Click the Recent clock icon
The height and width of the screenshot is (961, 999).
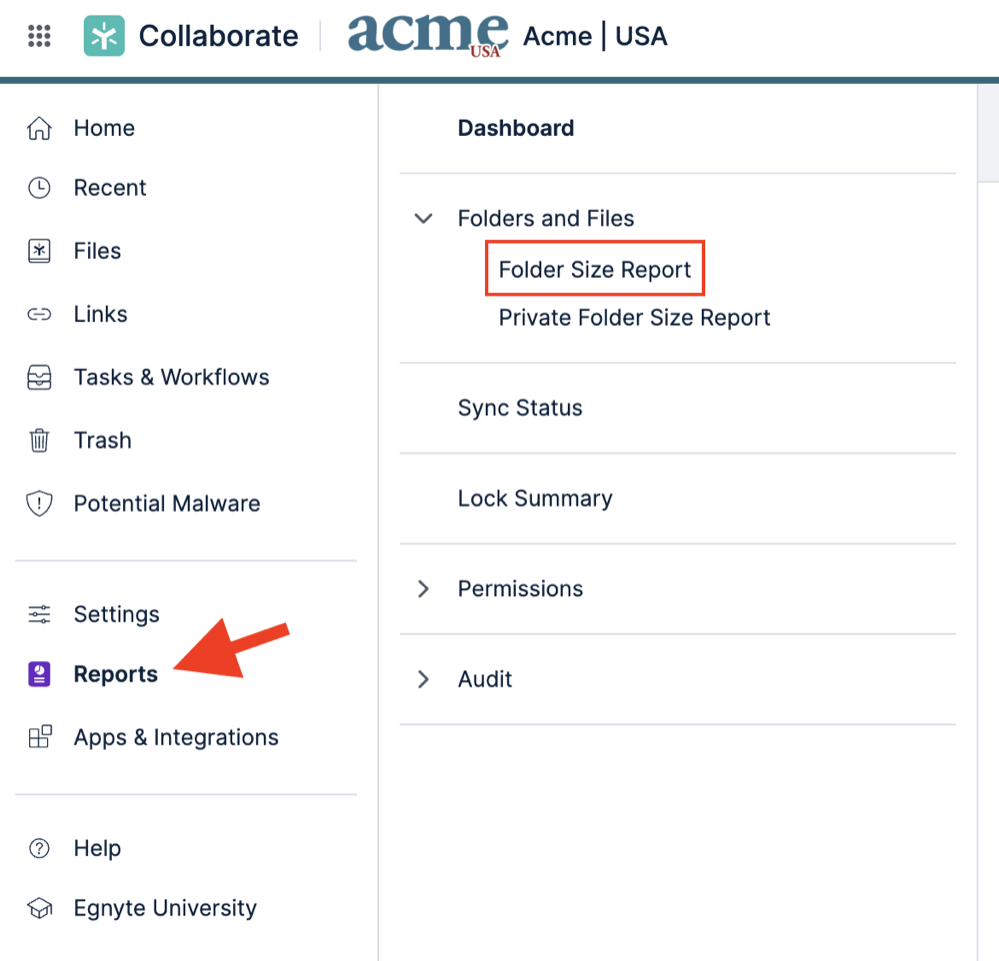click(x=39, y=188)
